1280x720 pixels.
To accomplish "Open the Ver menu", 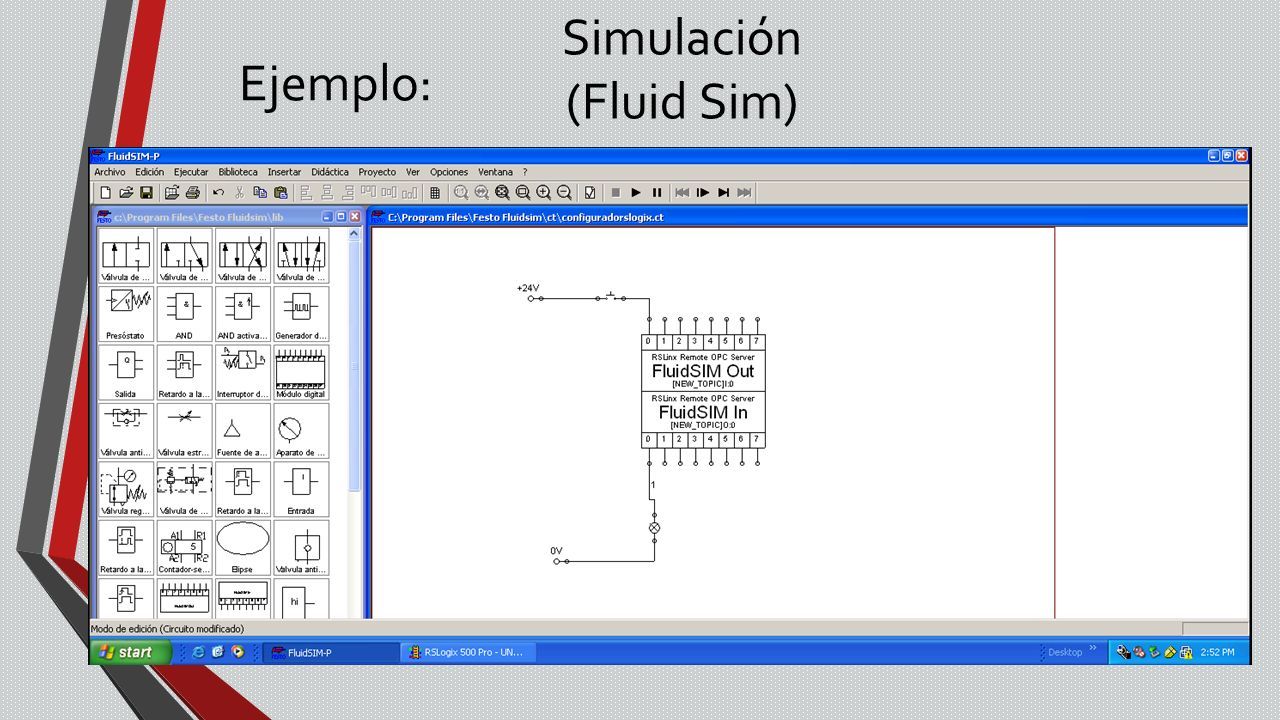I will click(413, 172).
